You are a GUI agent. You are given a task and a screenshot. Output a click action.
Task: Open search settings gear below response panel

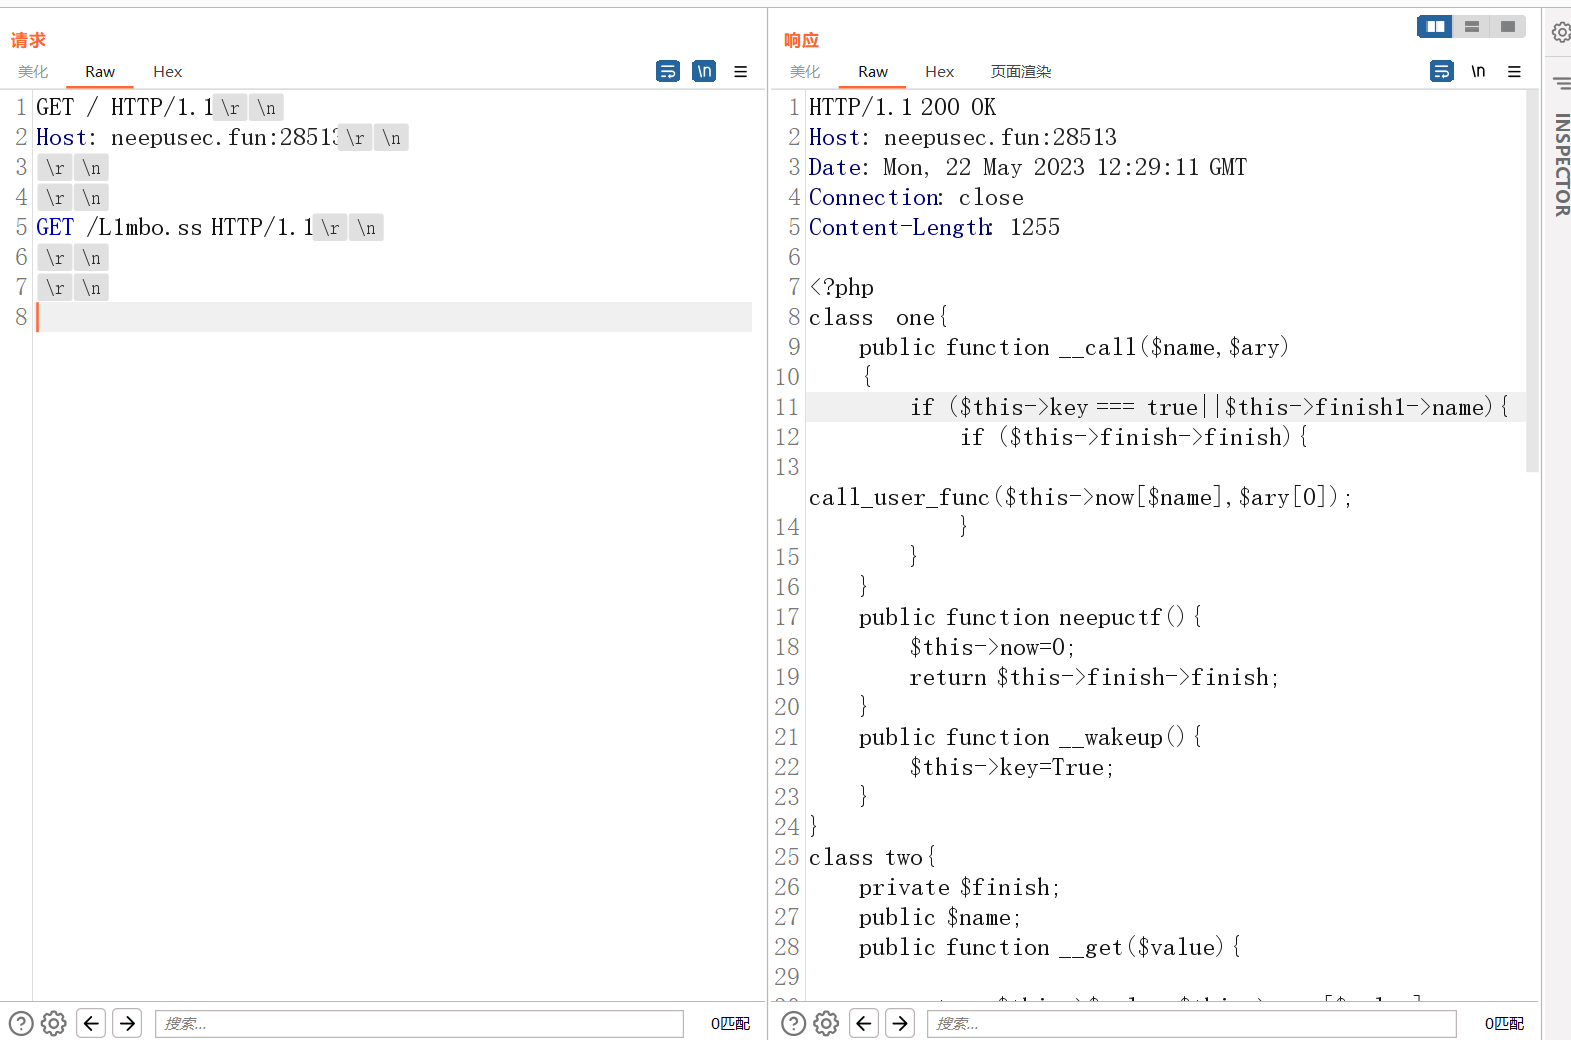[826, 1023]
